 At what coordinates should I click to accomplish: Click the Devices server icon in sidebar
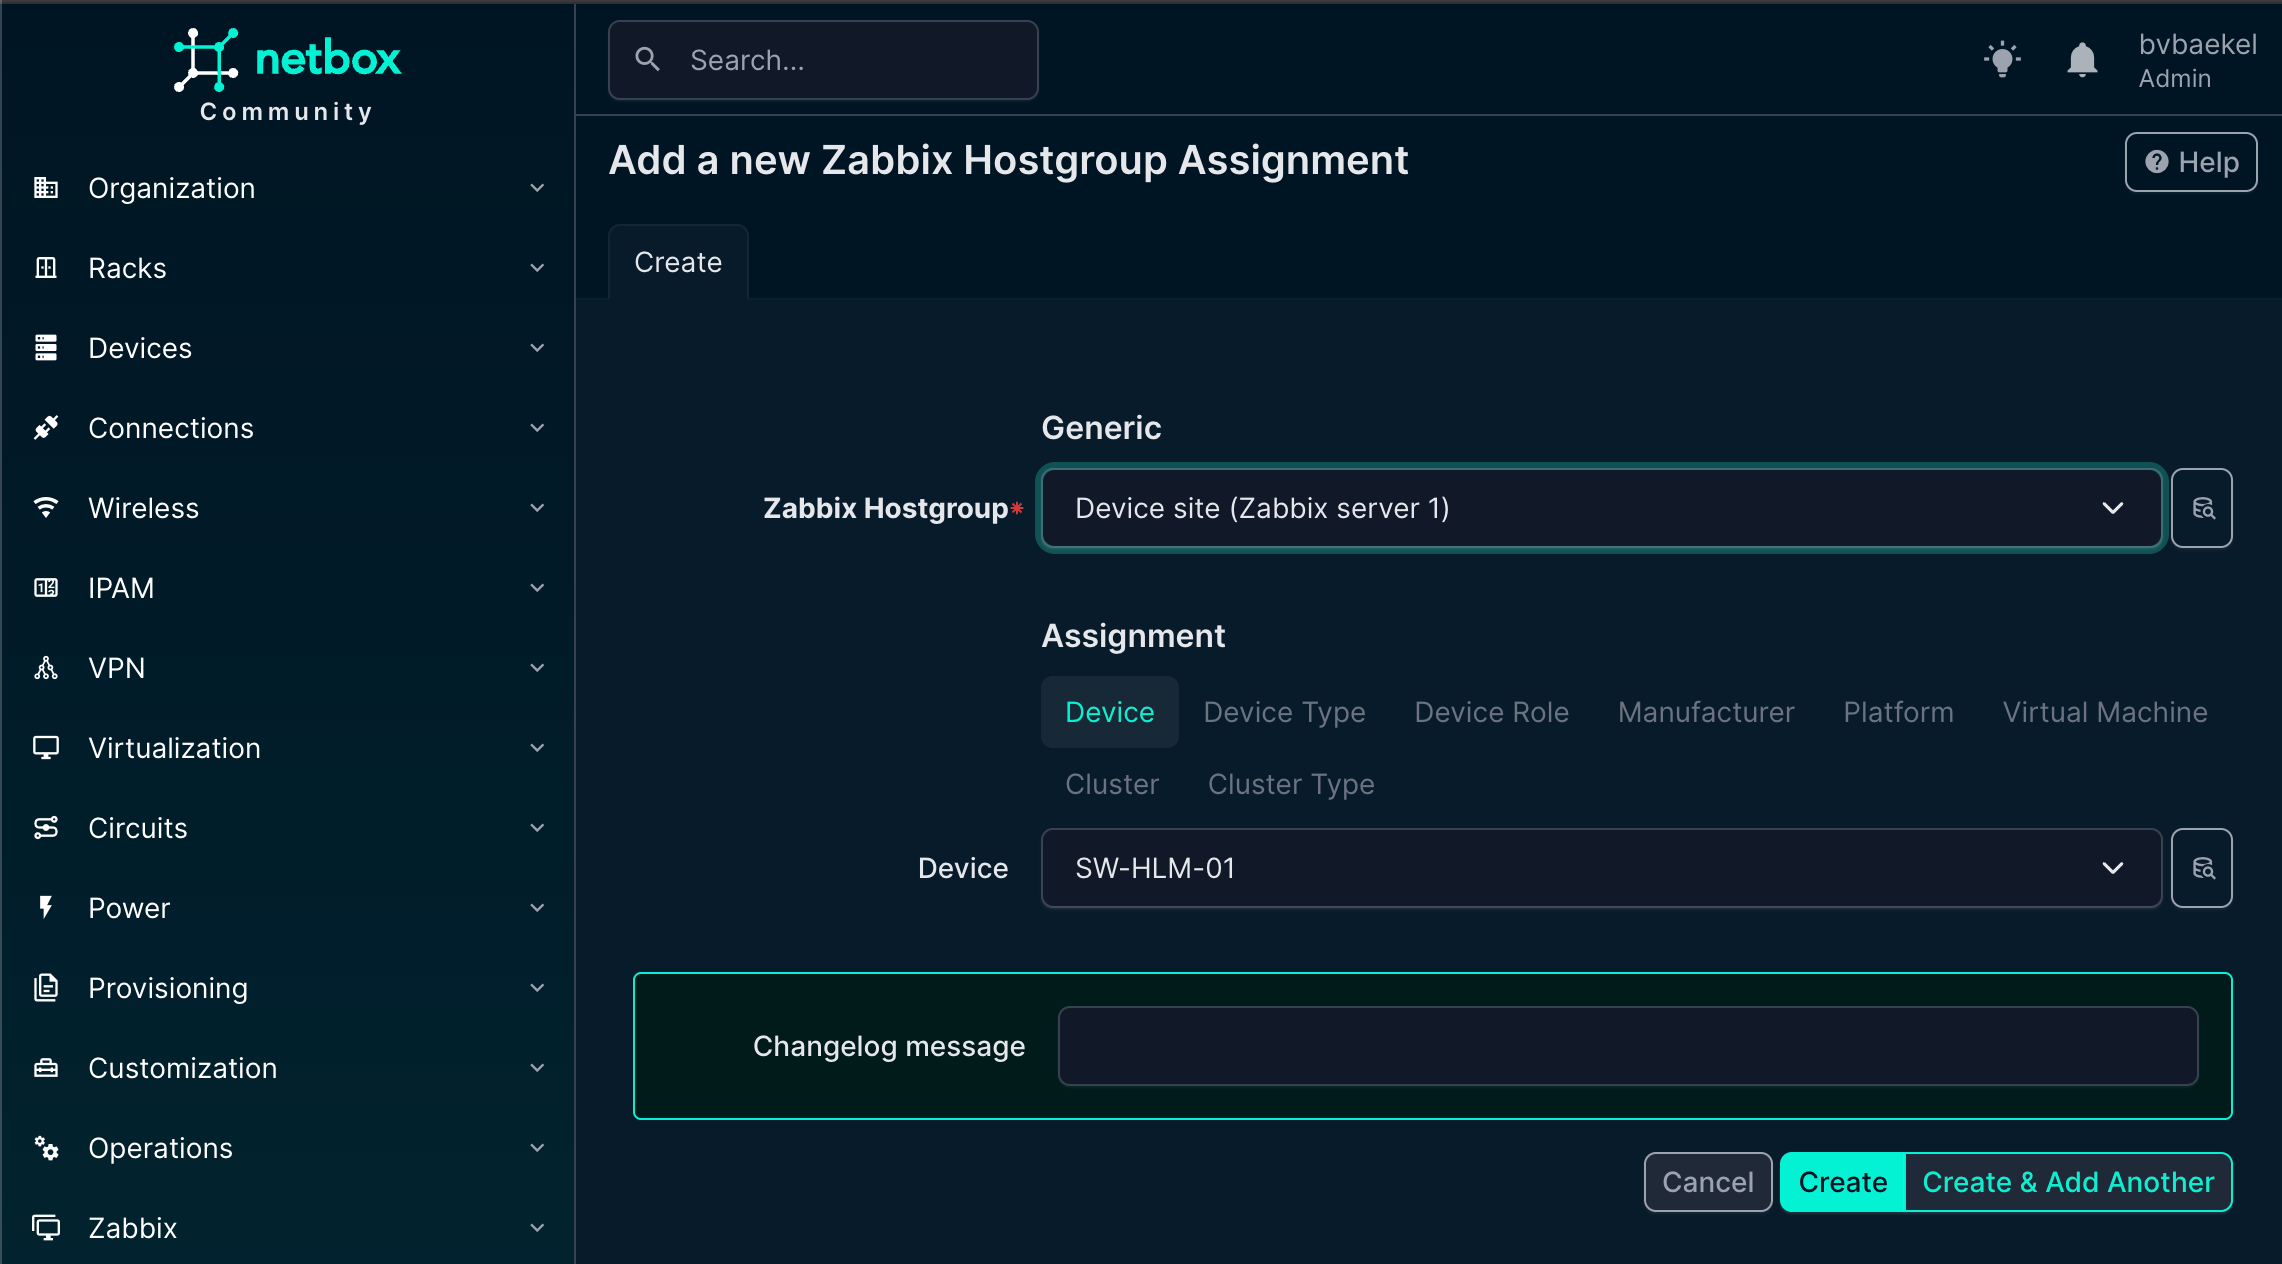(x=46, y=348)
